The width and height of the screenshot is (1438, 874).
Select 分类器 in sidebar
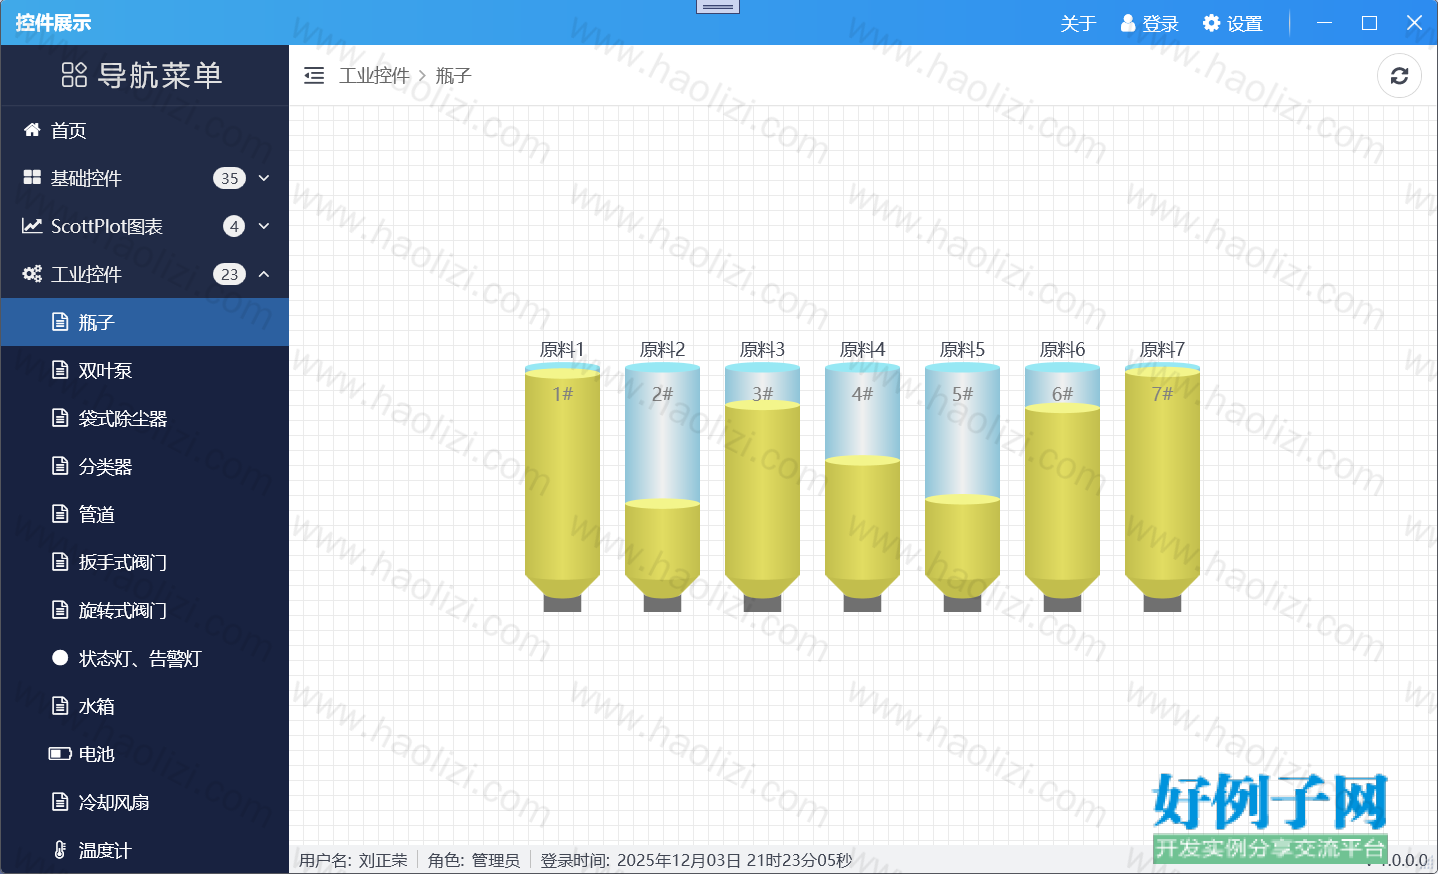pos(145,466)
